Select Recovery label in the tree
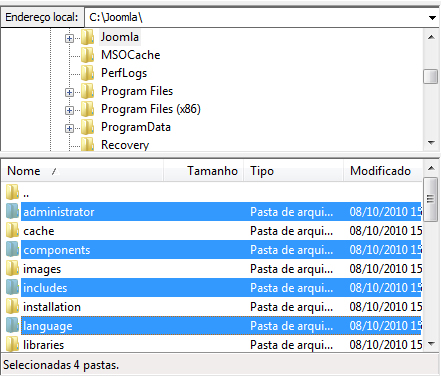Image resolution: width=441 pixels, height=376 pixels. pyautogui.click(x=125, y=145)
